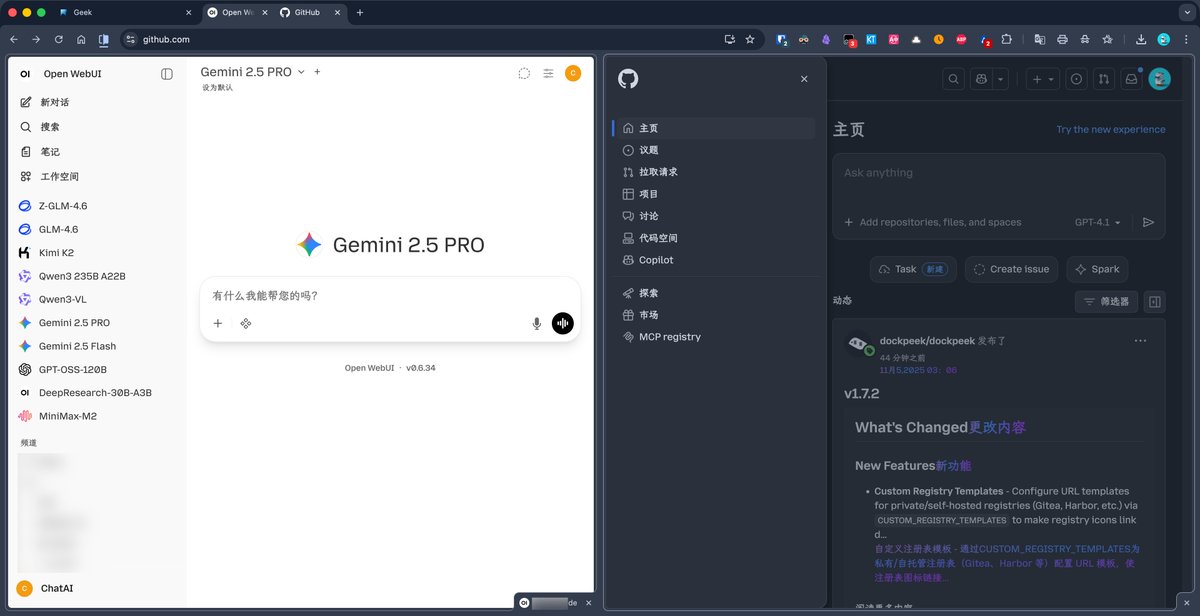Image resolution: width=1200 pixels, height=616 pixels.
Task: Start voice mode with the black waveform button
Action: click(563, 323)
